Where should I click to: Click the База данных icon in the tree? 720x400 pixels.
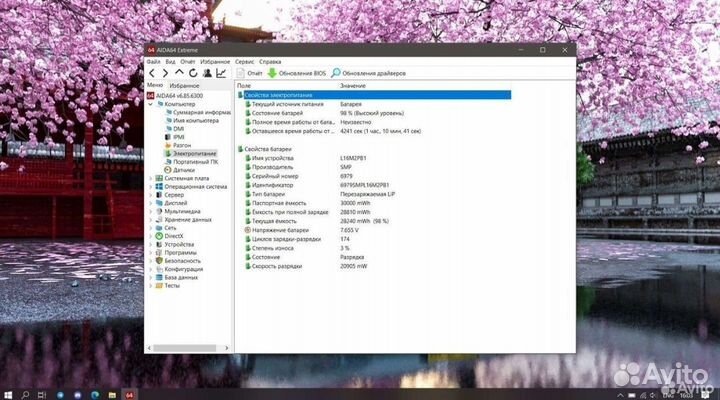coord(159,277)
